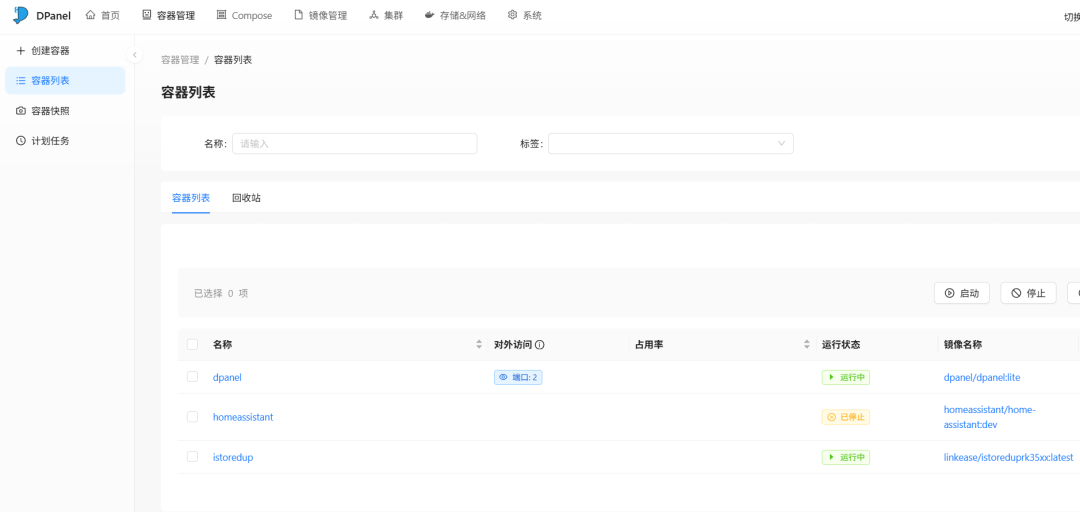
Task: Switch to the 回收站 tab
Action: point(246,198)
